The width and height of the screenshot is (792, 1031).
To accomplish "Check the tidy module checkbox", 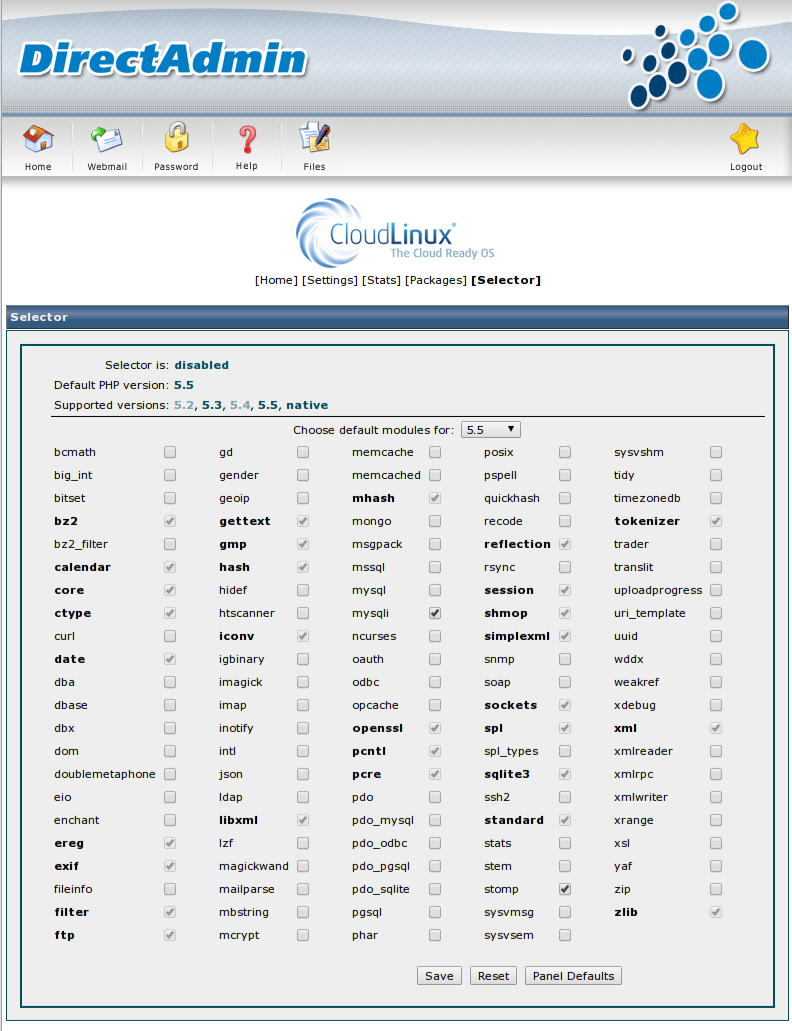I will pyautogui.click(x=716, y=475).
